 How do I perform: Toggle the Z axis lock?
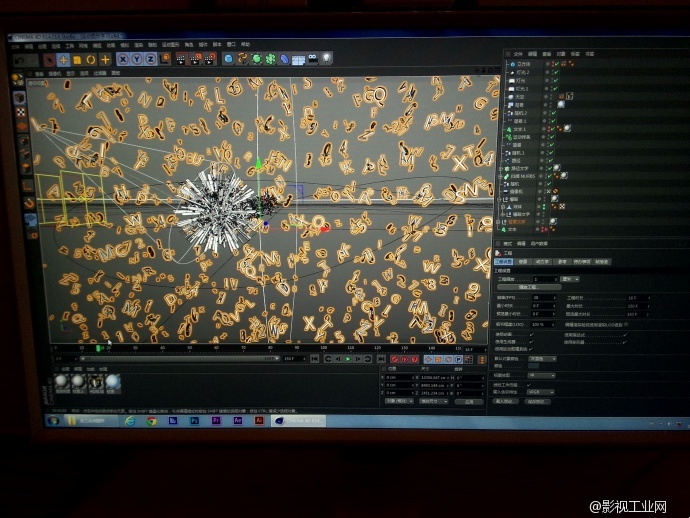(150, 59)
